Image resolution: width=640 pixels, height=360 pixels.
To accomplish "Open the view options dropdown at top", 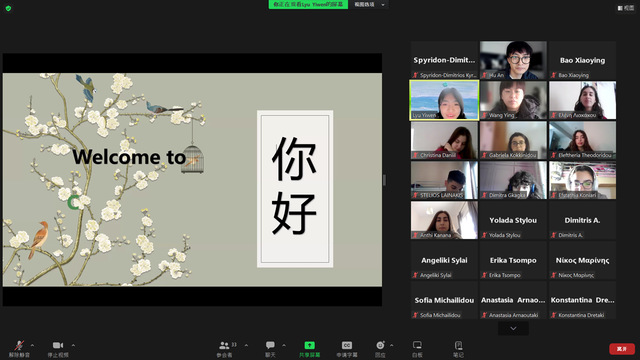I will click(369, 4).
